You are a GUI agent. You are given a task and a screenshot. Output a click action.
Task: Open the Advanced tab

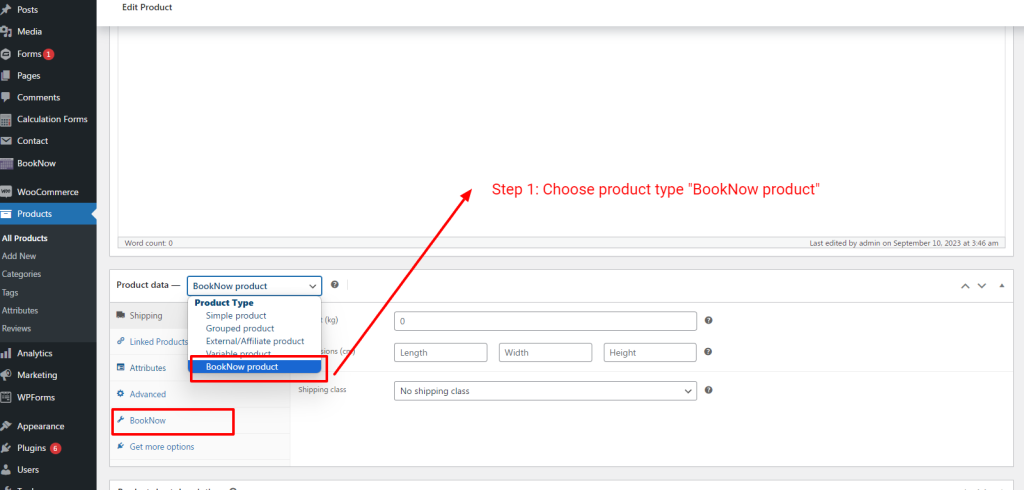(148, 395)
